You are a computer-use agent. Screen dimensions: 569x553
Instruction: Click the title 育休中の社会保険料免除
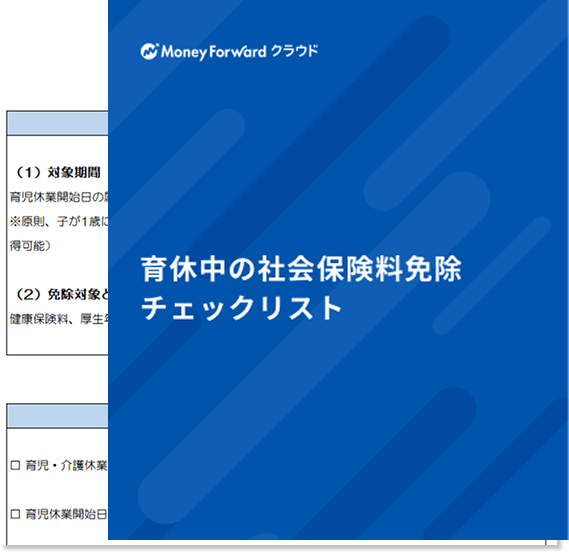click(x=301, y=269)
